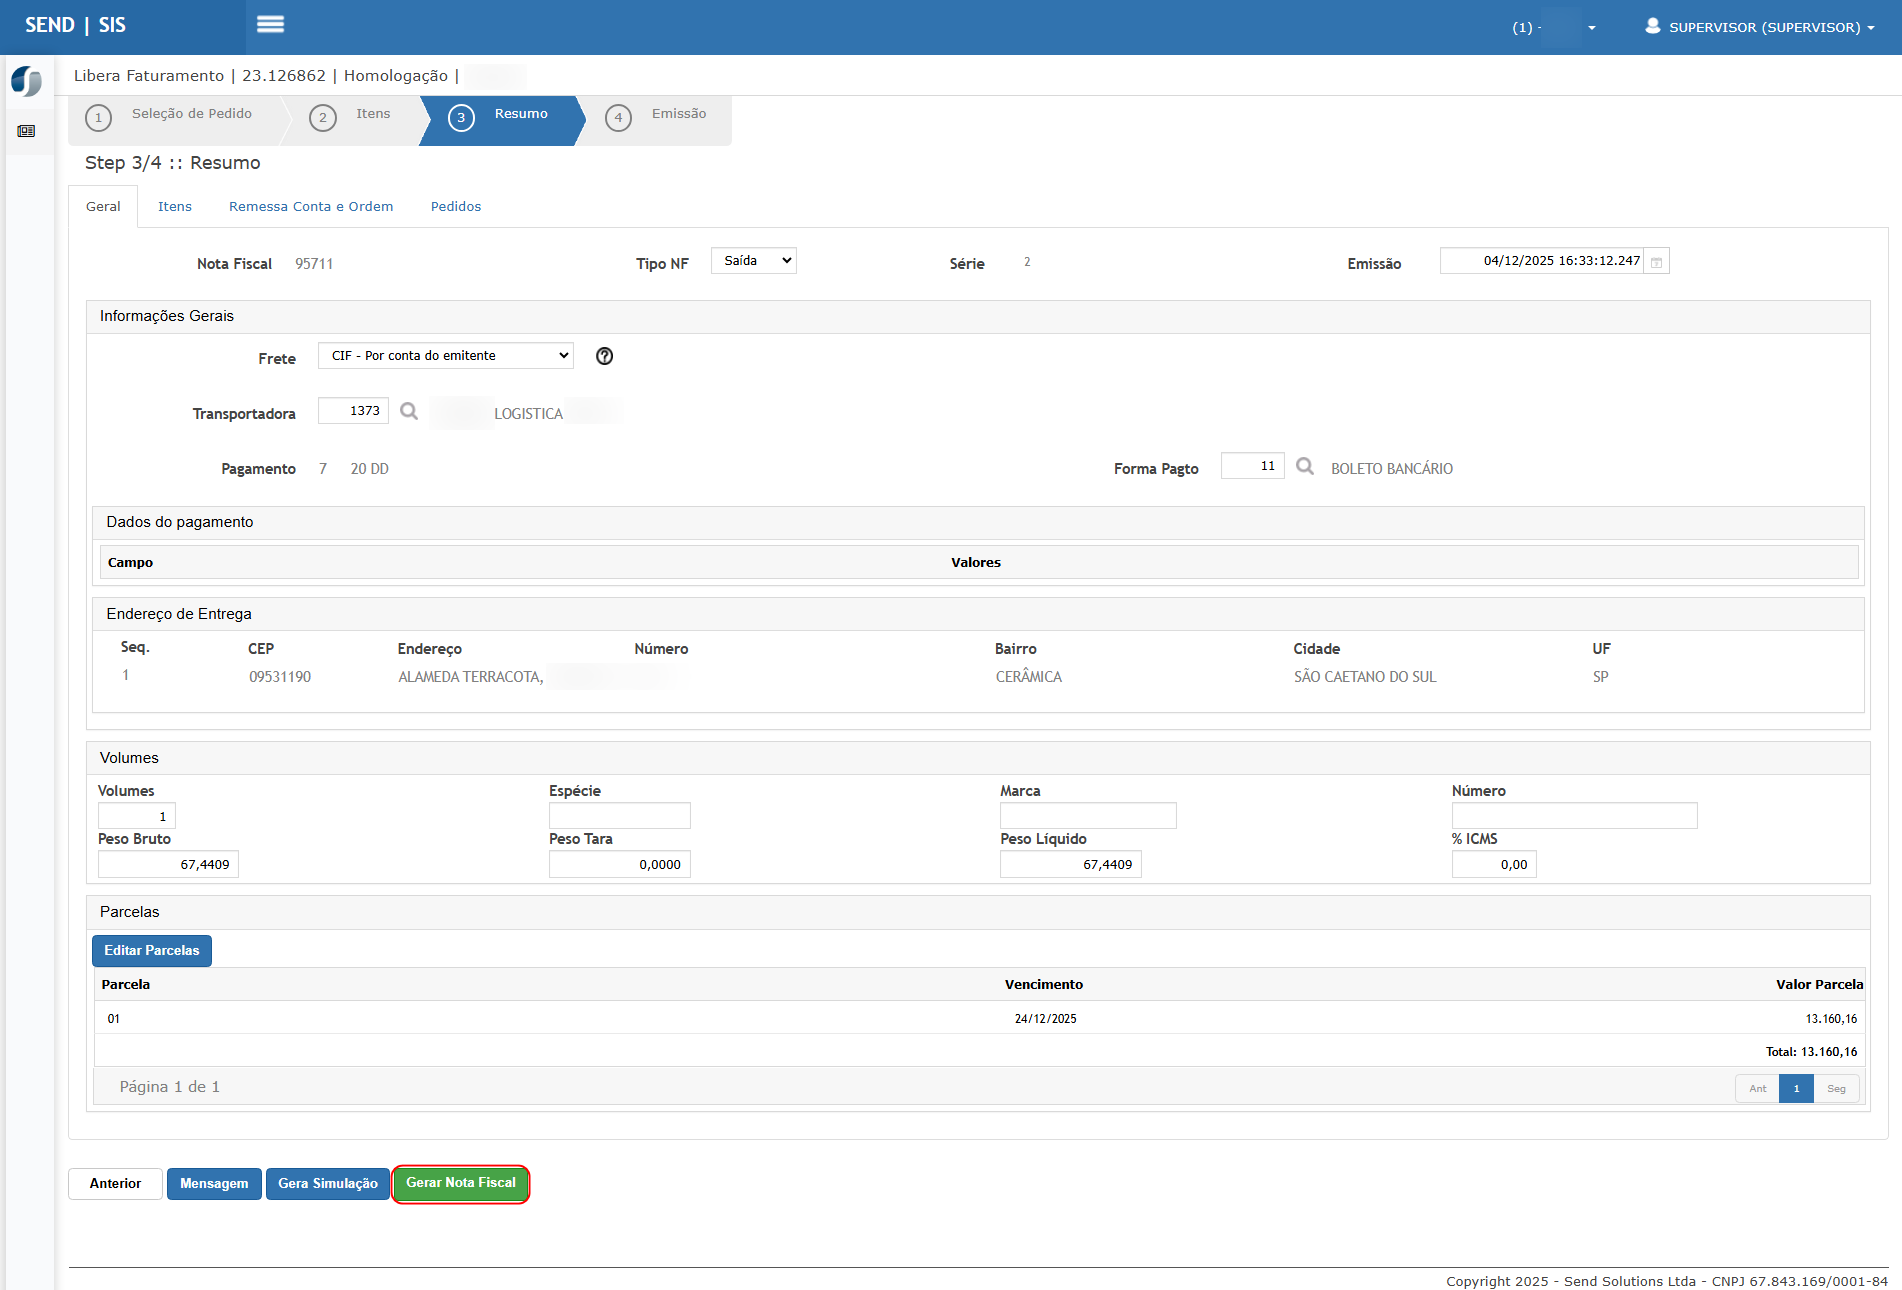
Task: Expand the Frete CIF dropdown
Action: click(x=446, y=356)
